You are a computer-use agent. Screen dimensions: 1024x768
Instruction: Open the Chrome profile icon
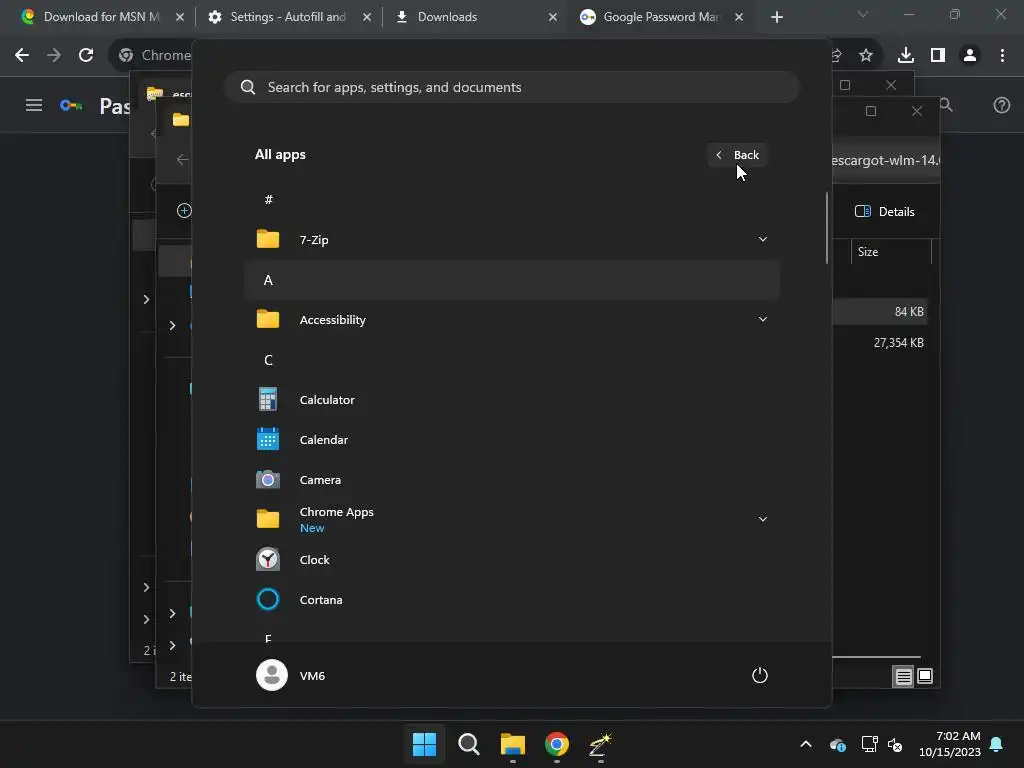[x=970, y=56]
